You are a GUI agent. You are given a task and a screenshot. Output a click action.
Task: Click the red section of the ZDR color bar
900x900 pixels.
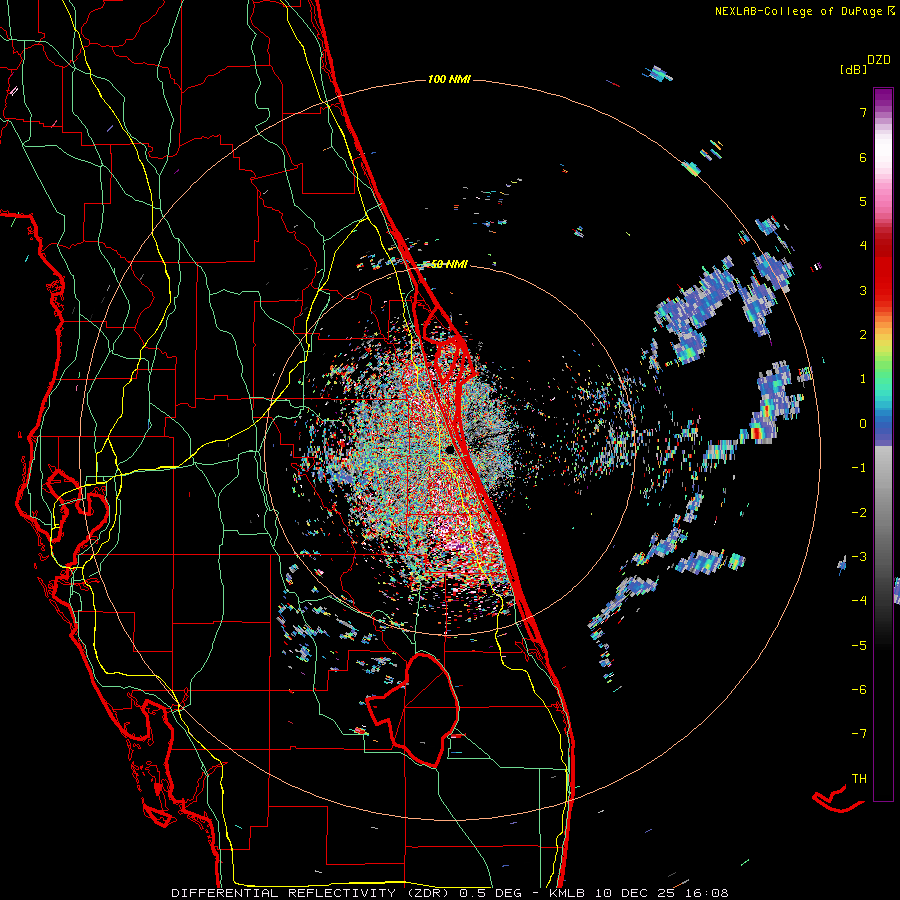coord(883,270)
